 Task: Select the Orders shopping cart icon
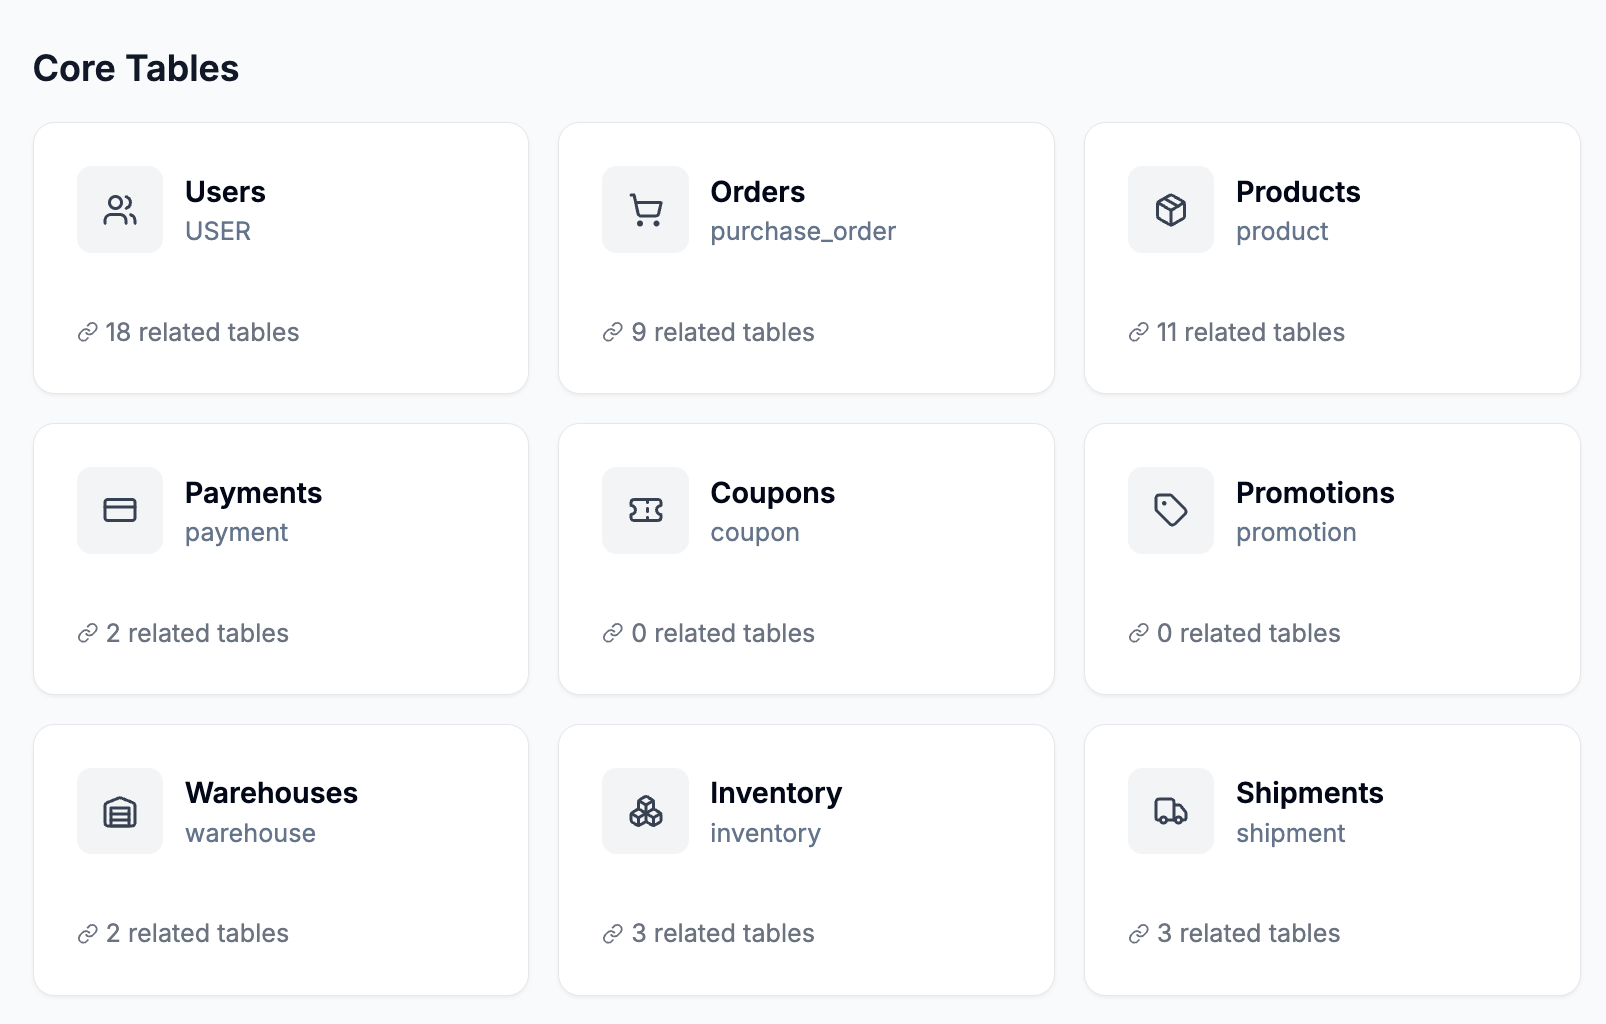click(x=645, y=209)
